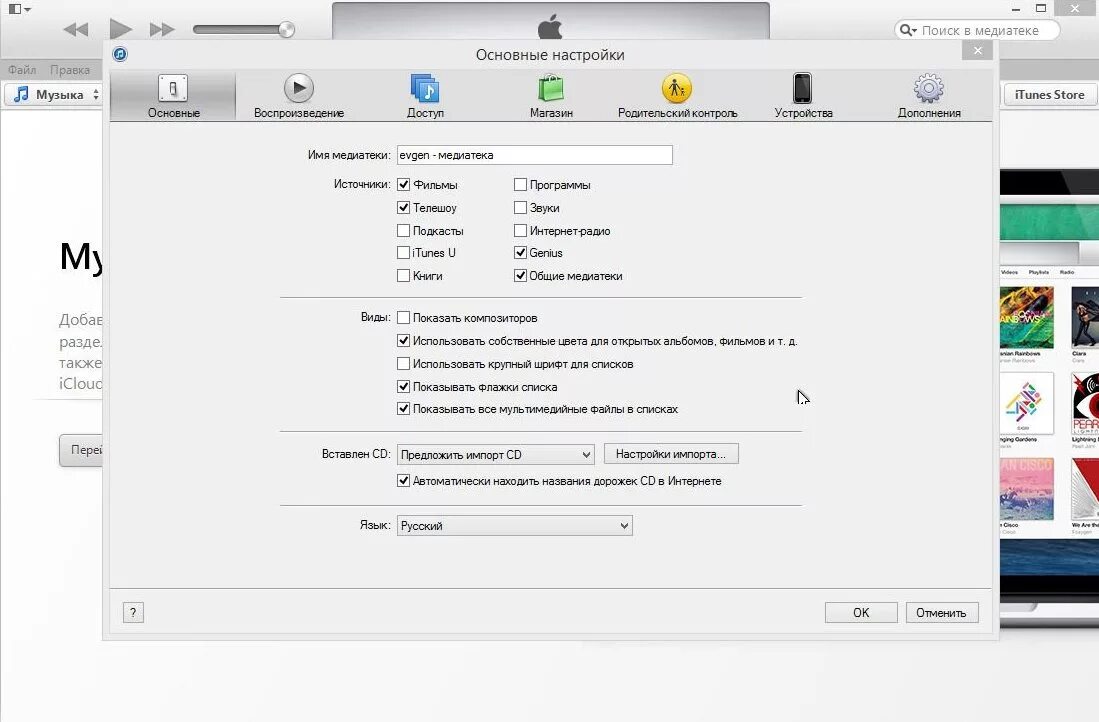
Task: Click the iTunes logo icon in dialog title
Action: pos(121,54)
